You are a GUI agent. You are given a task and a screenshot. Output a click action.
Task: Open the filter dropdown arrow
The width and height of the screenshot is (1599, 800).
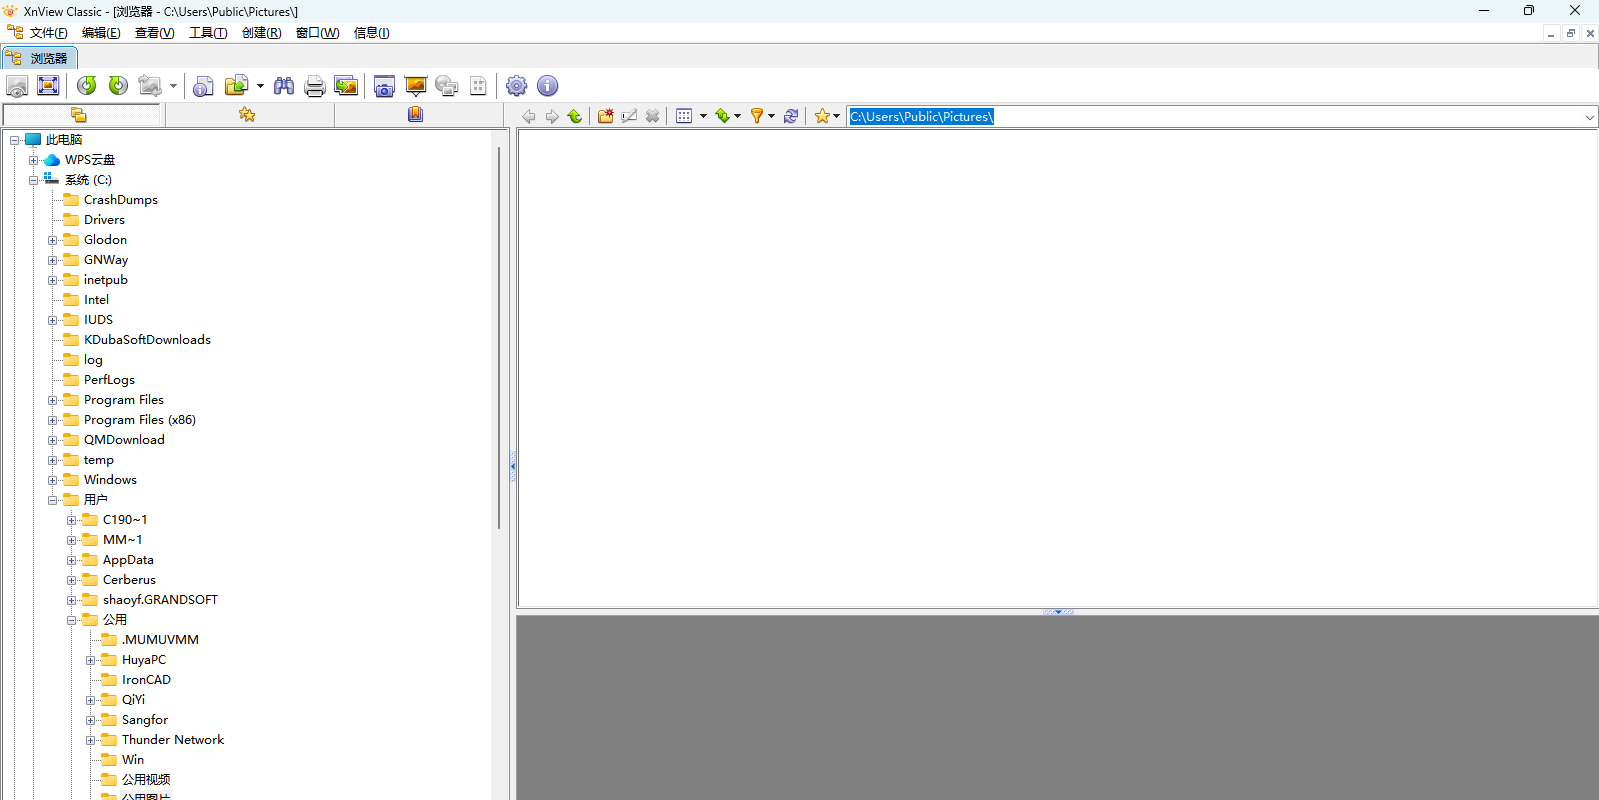click(x=771, y=116)
